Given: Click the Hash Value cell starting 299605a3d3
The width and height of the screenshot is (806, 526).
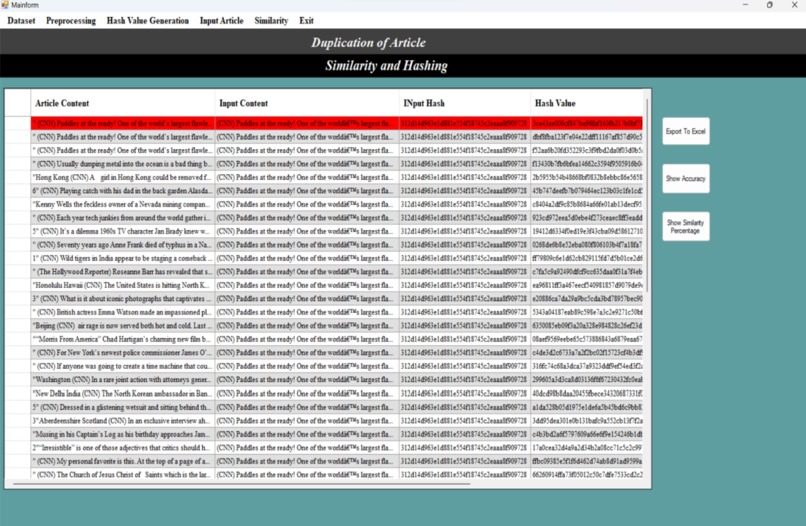Looking at the screenshot, I should pos(587,380).
